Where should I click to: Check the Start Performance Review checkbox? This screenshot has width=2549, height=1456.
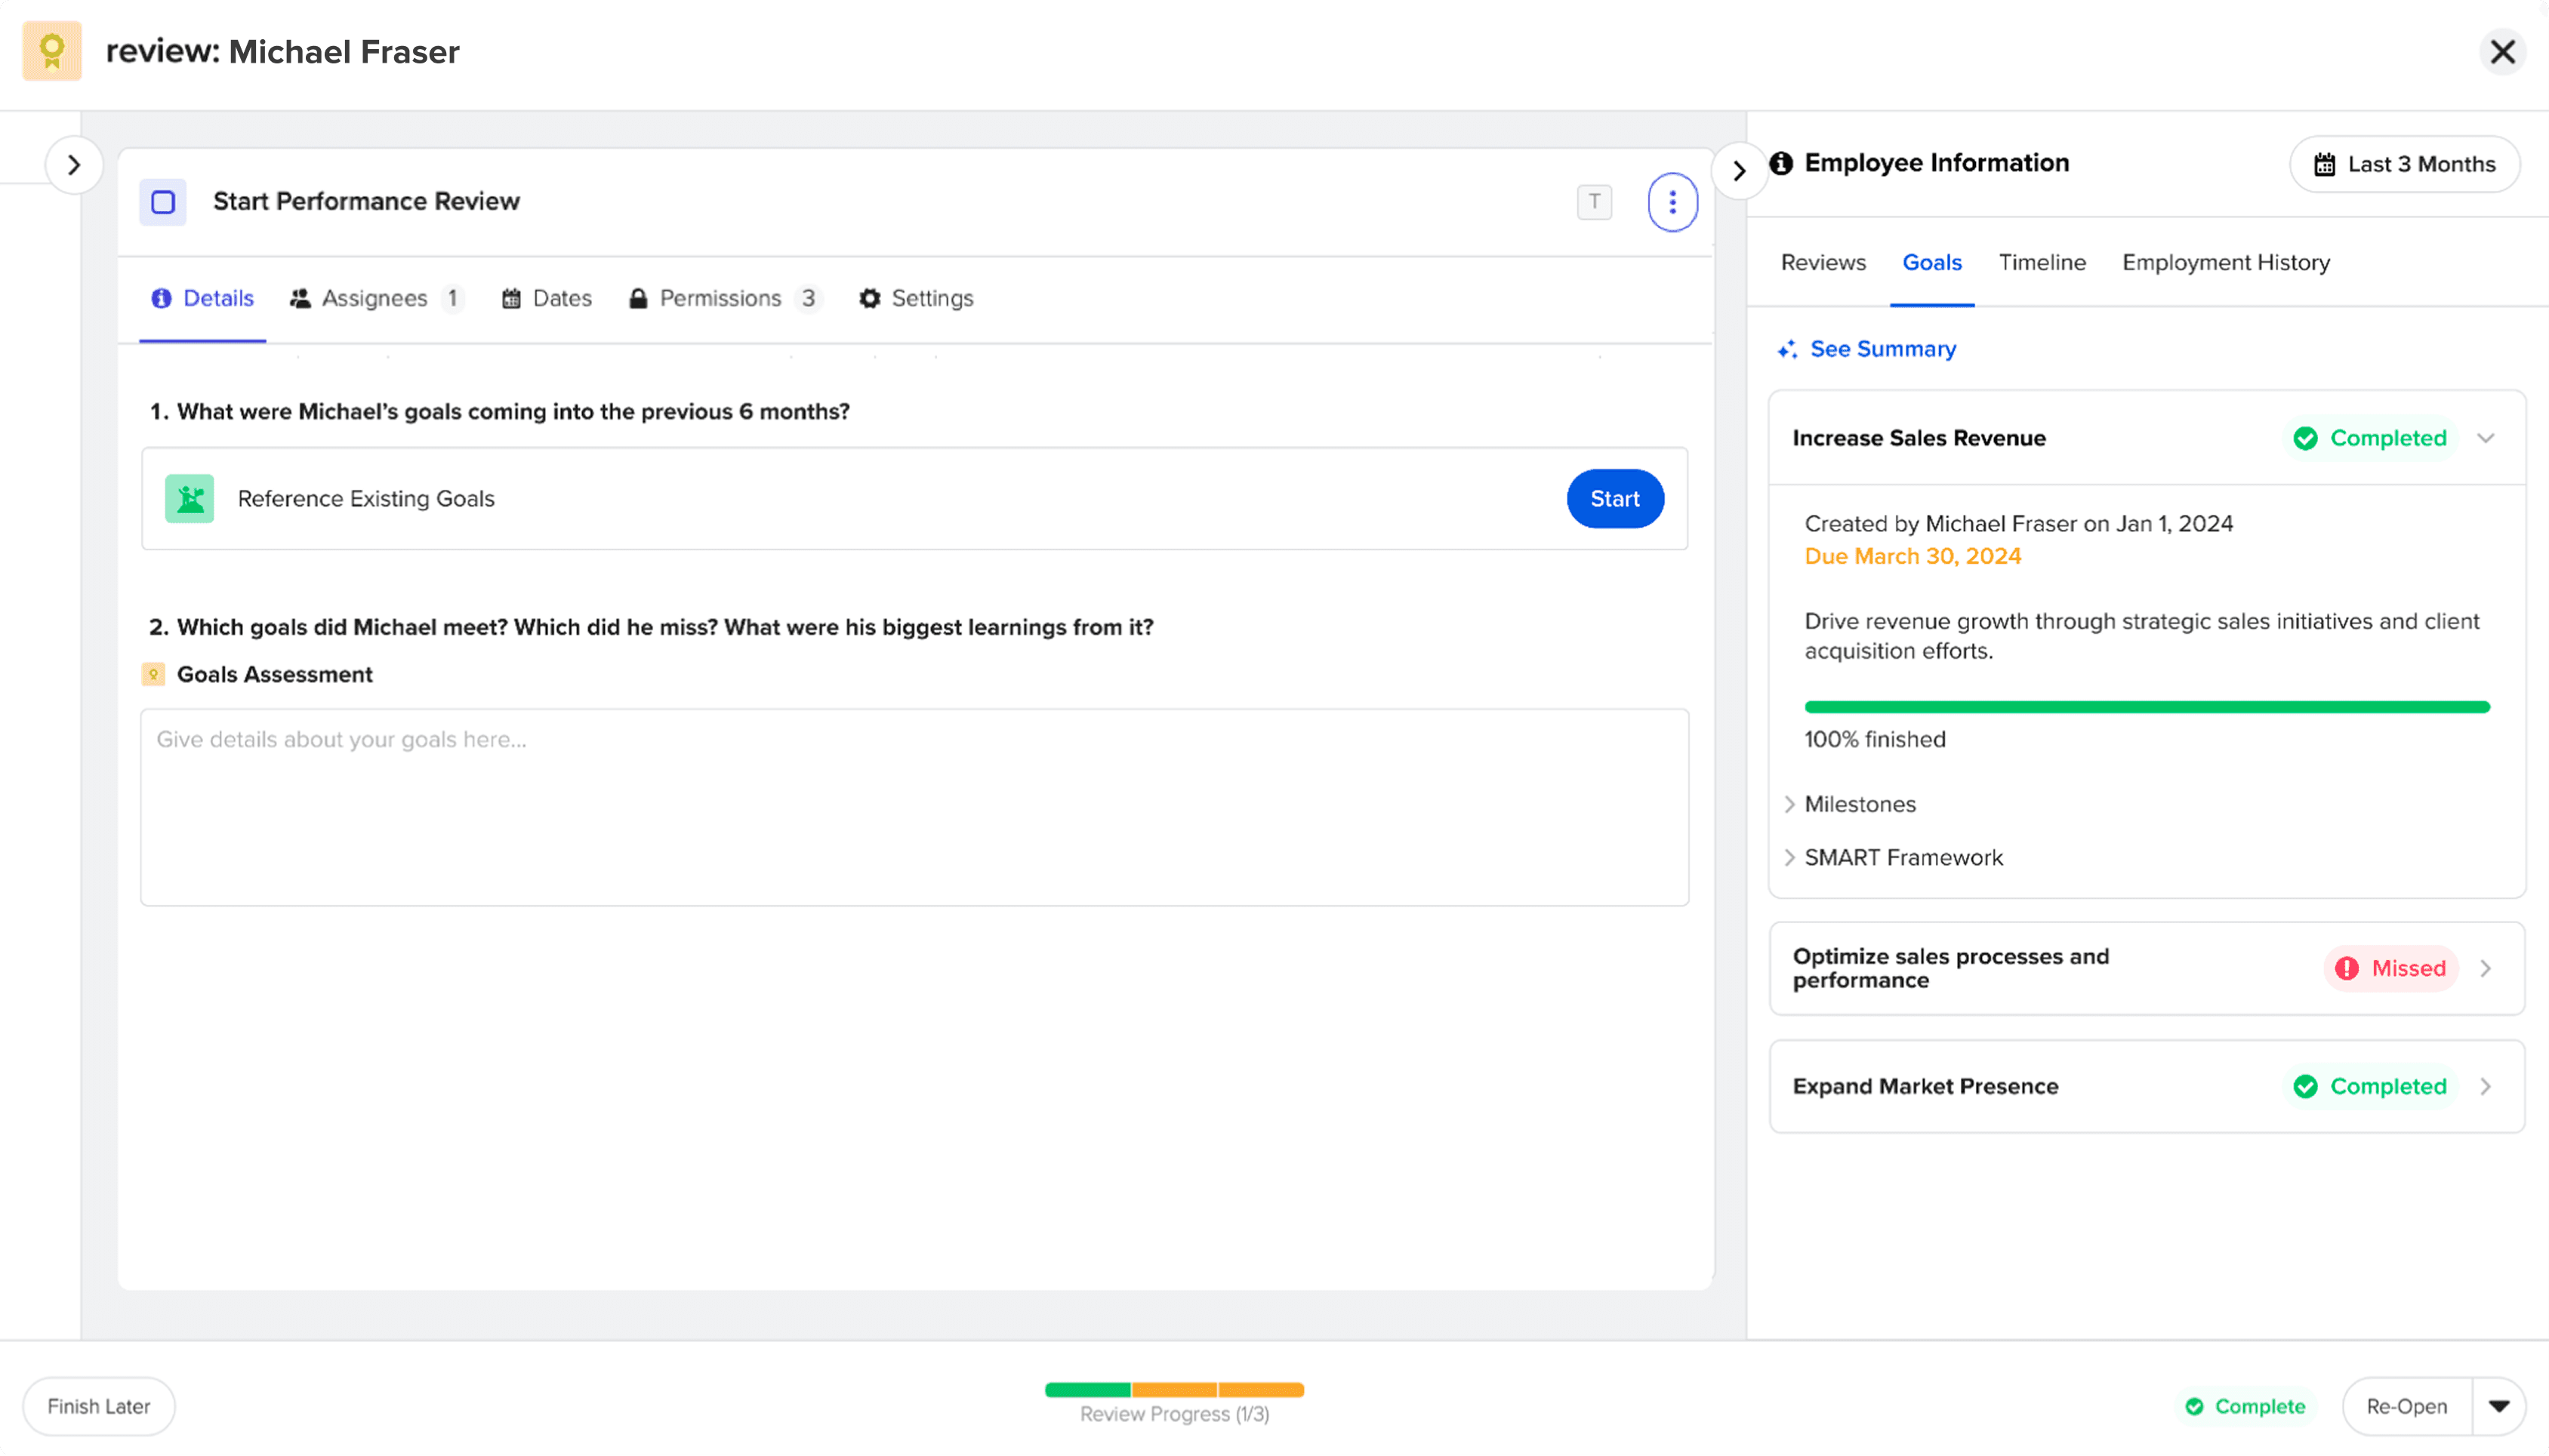pyautogui.click(x=163, y=202)
